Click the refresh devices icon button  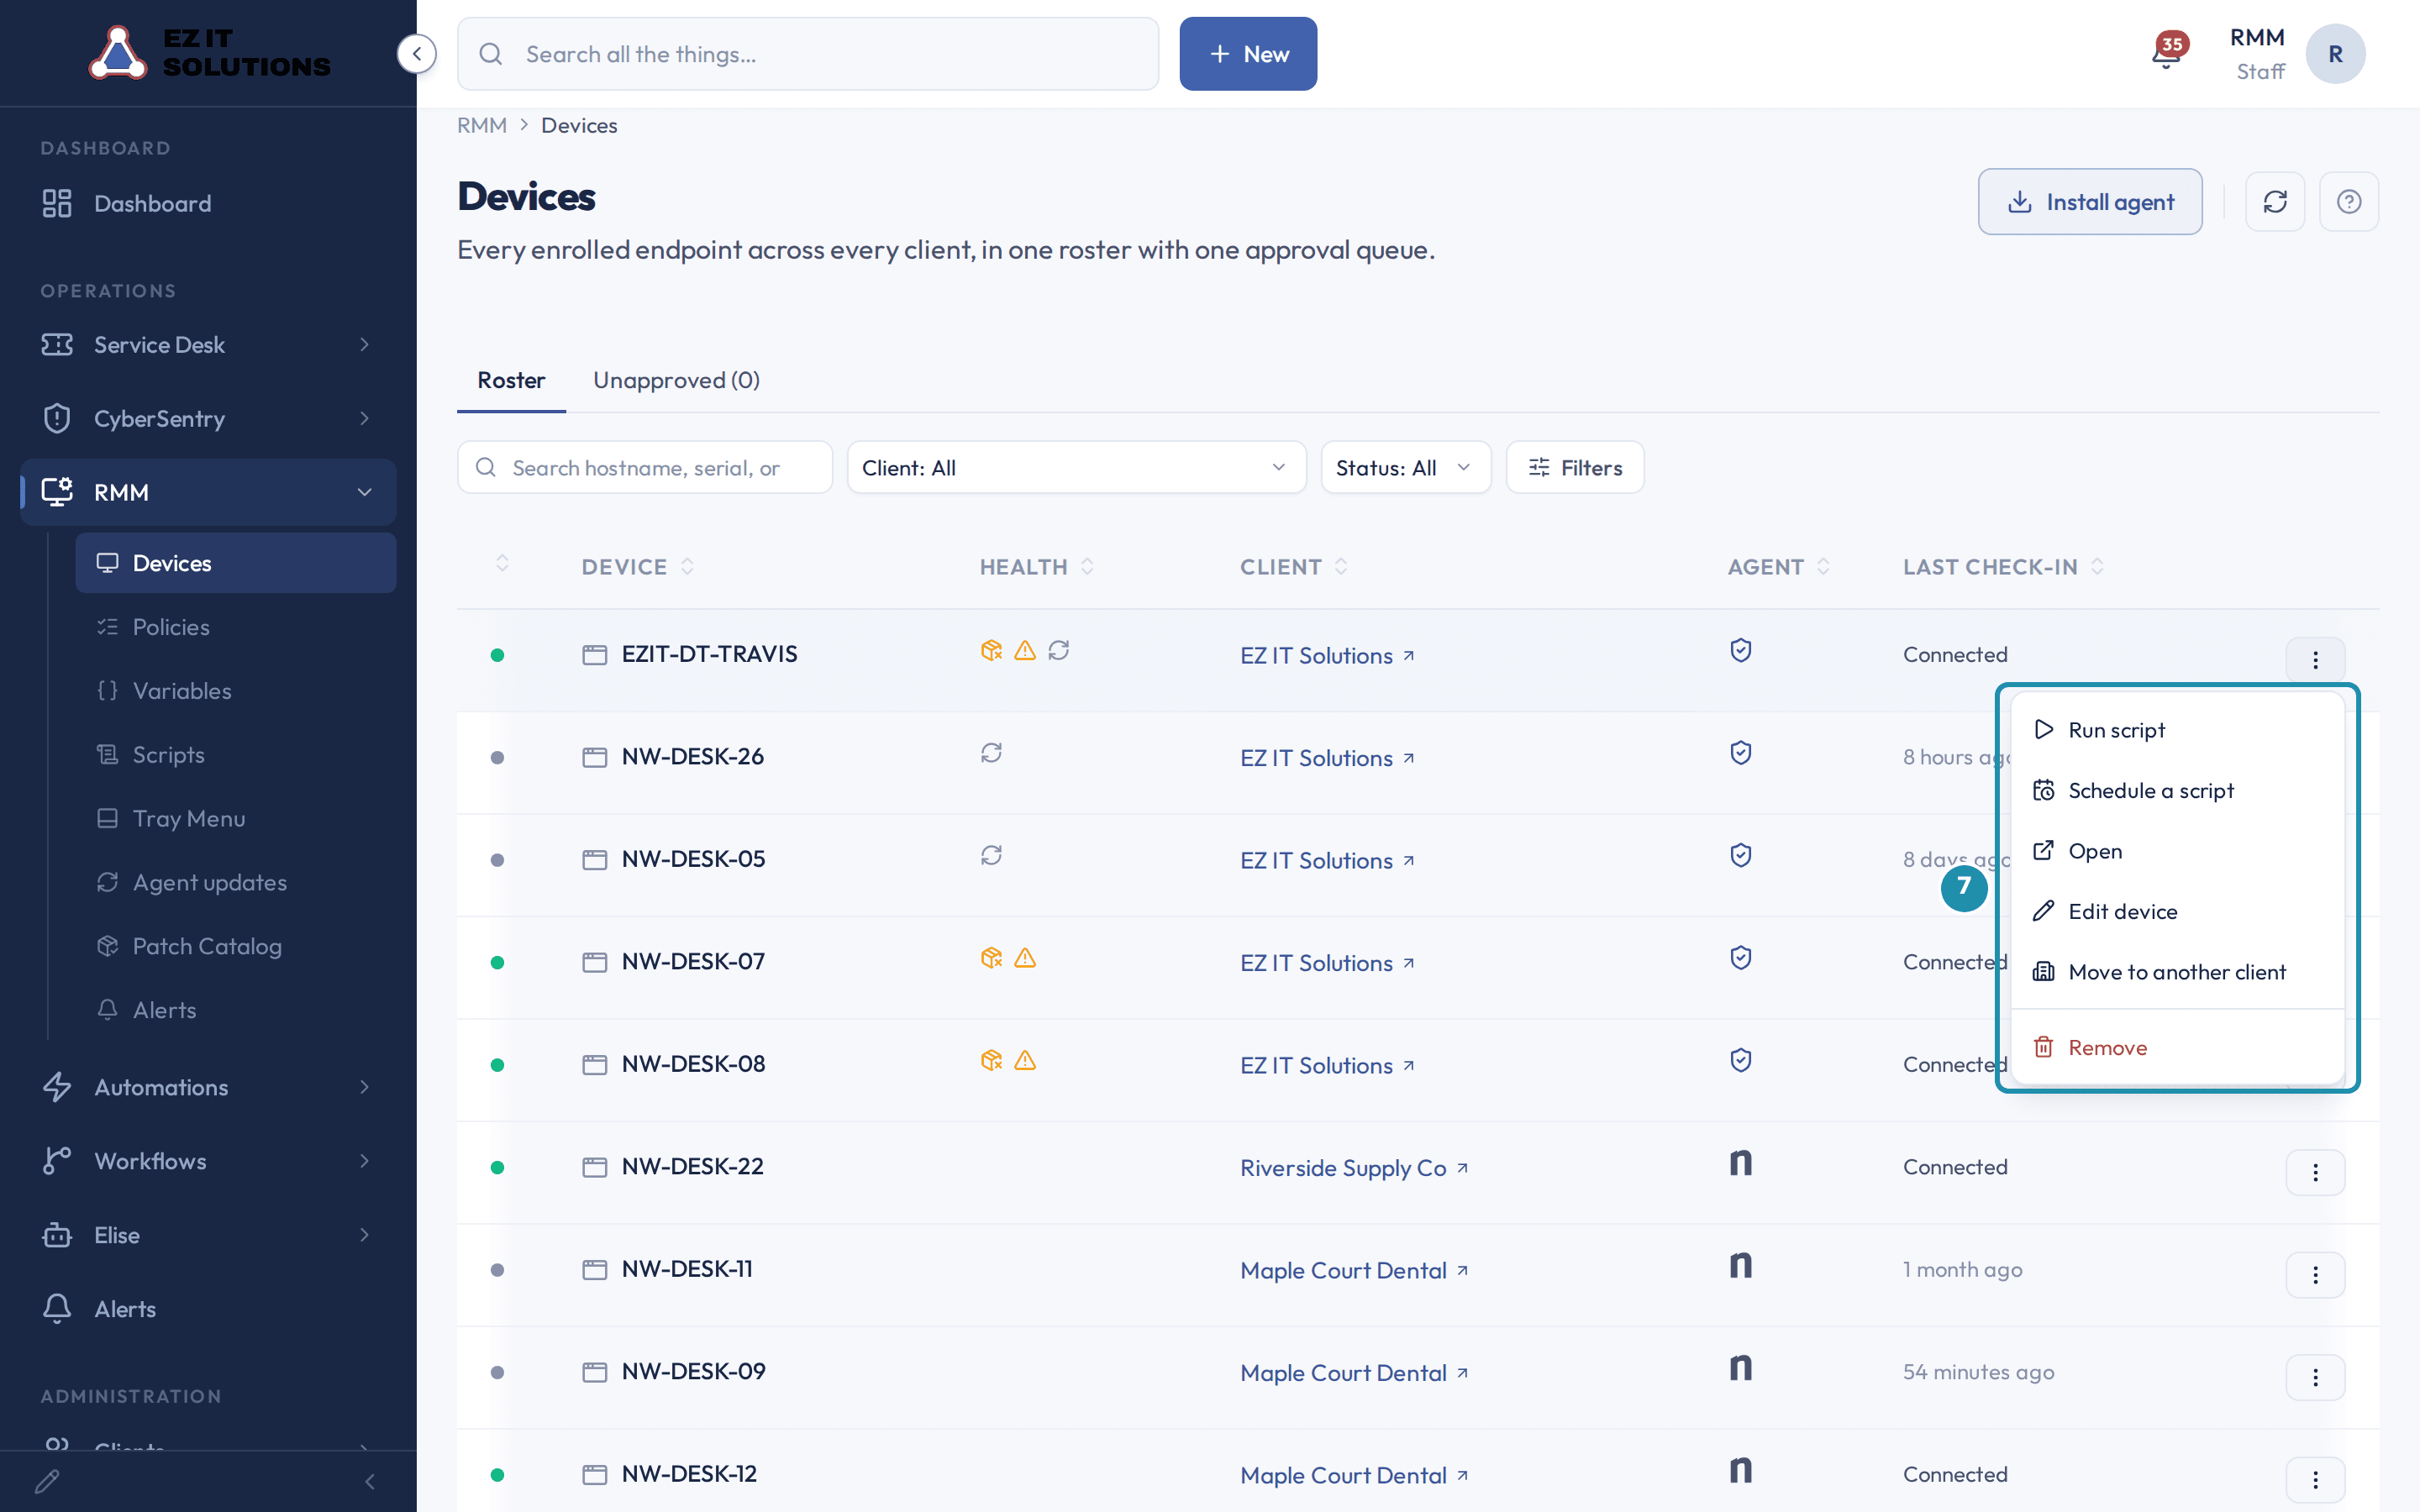[x=2275, y=202]
